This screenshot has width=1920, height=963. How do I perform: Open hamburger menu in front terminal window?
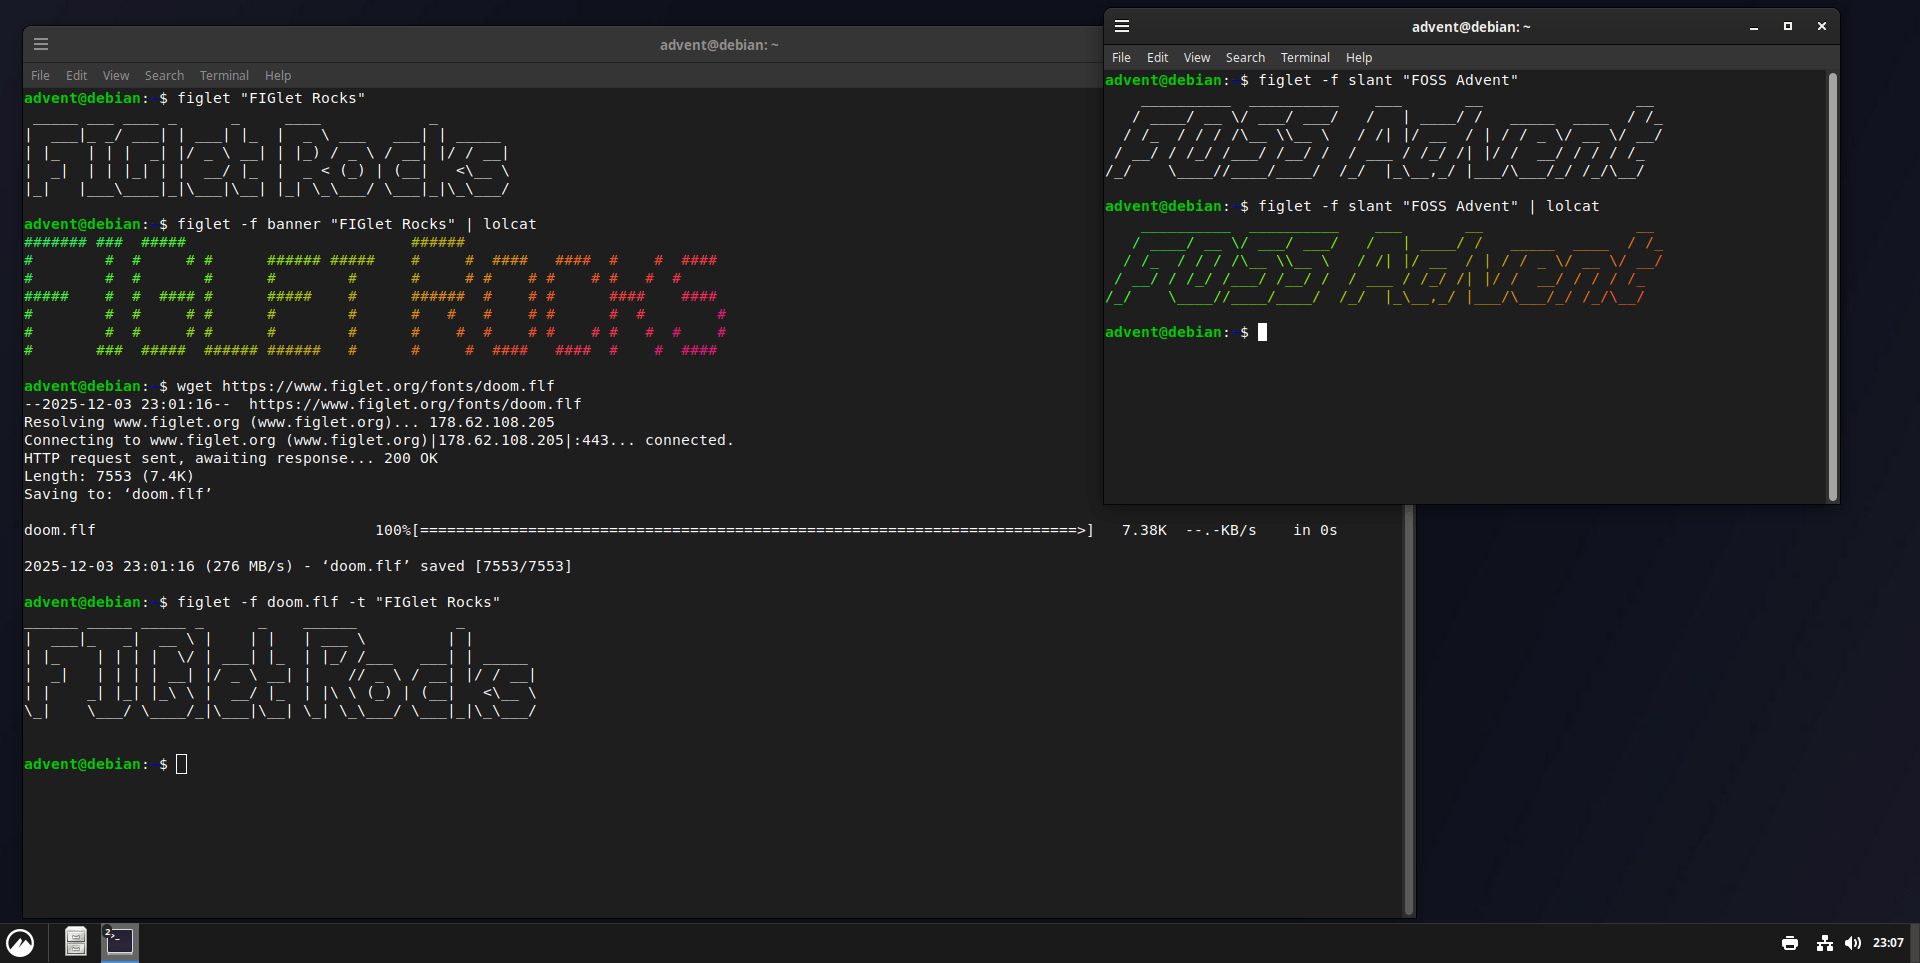pyautogui.click(x=1122, y=26)
